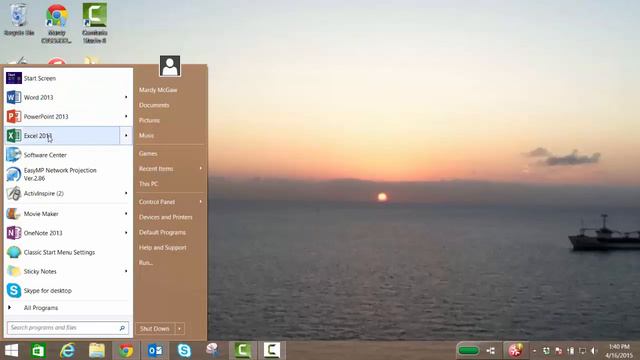Image resolution: width=640 pixels, height=360 pixels.
Task: Open This PC
Action: pyautogui.click(x=149, y=184)
